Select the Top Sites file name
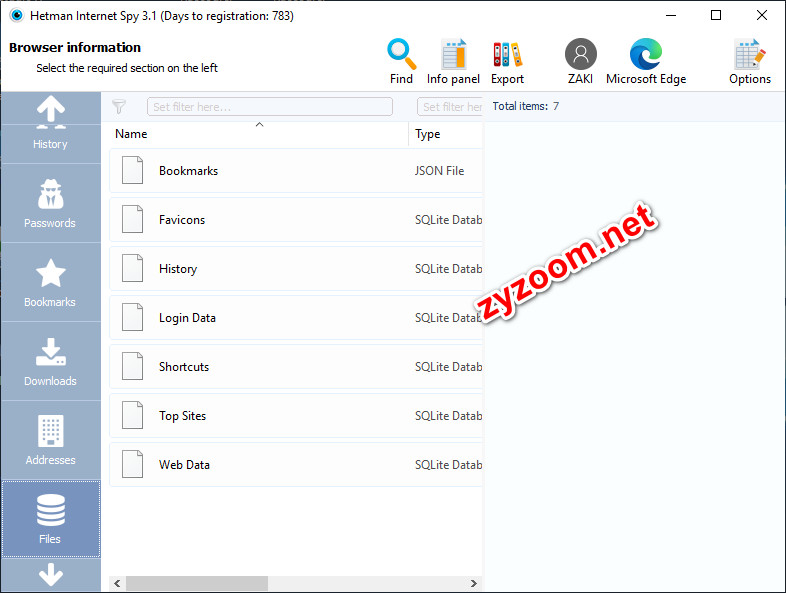This screenshot has width=786, height=593. (182, 416)
